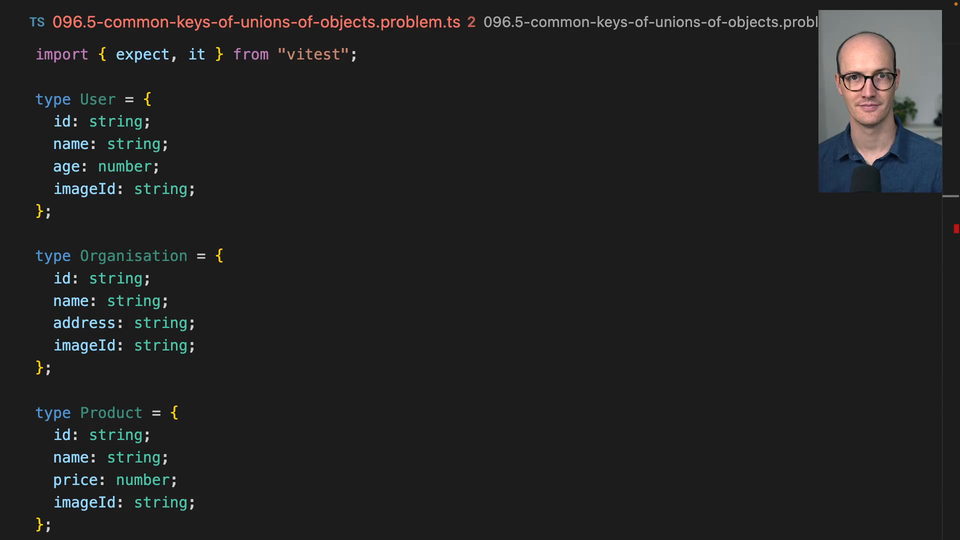Click the presenter webcam thumbnail

coord(880,101)
